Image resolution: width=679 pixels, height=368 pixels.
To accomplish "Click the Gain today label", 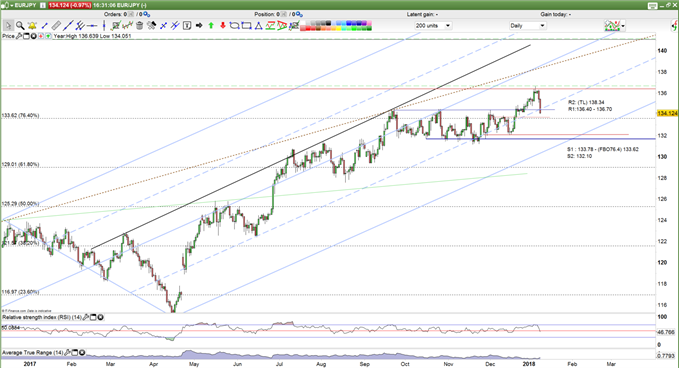I will coord(556,14).
